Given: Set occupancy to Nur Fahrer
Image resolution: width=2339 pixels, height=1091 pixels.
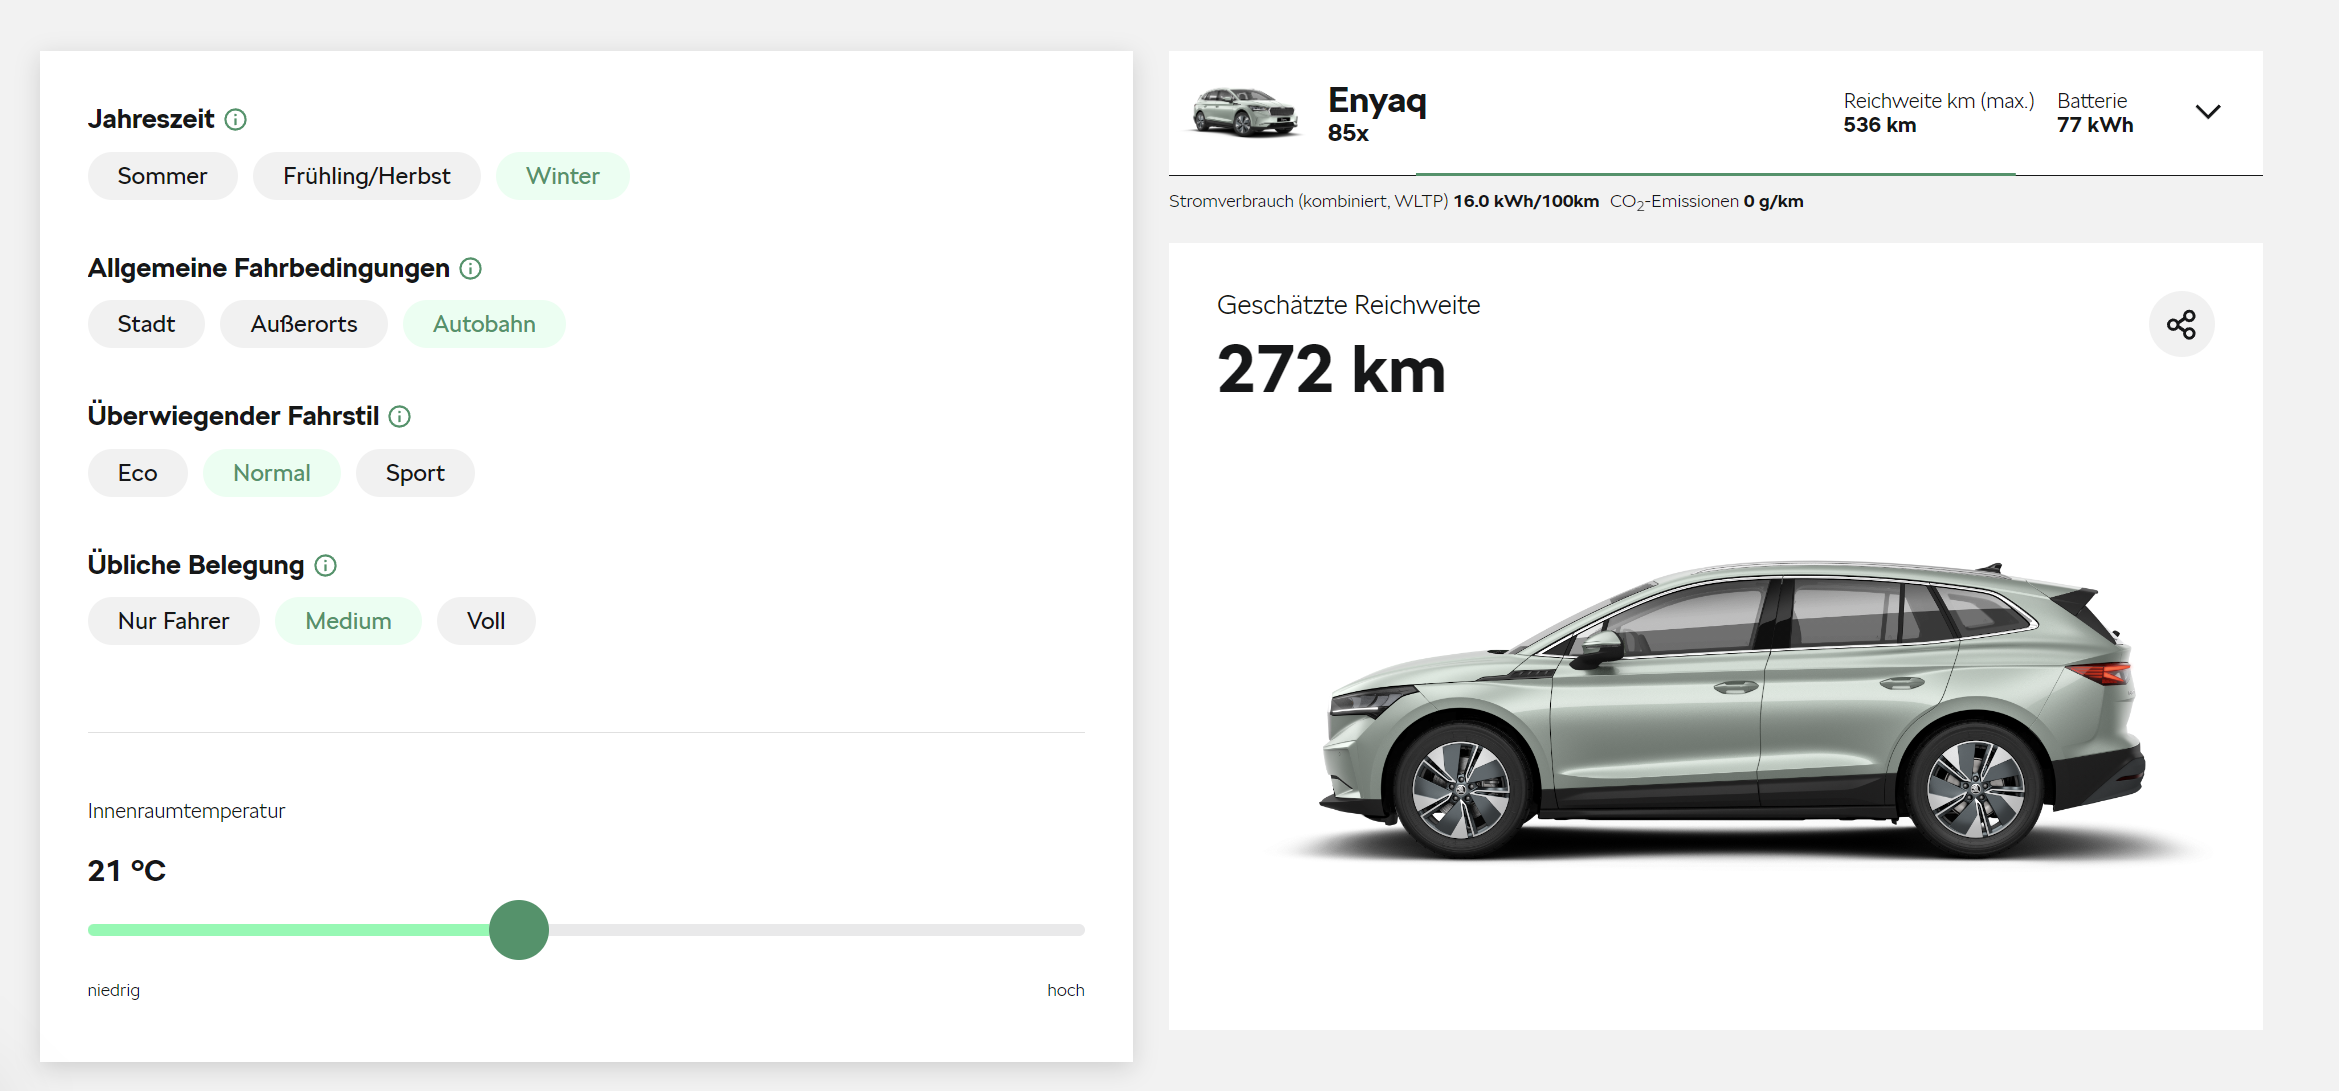Looking at the screenshot, I should [173, 621].
